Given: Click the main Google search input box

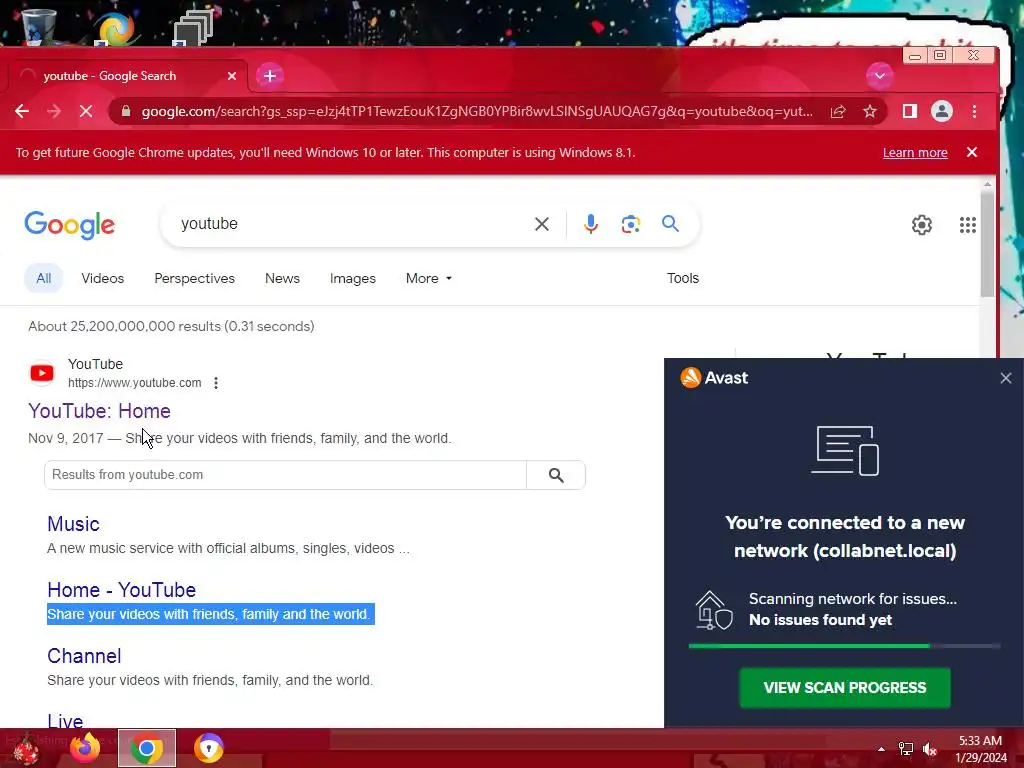Looking at the screenshot, I should coord(353,224).
